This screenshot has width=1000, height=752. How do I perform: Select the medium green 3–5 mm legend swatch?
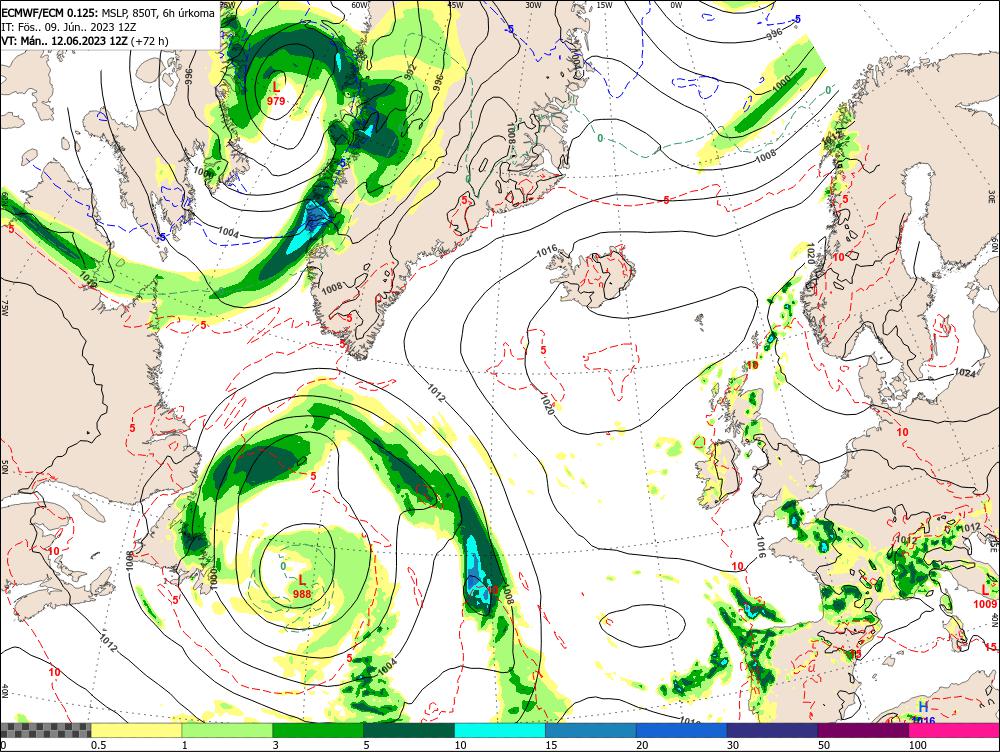pos(318,730)
